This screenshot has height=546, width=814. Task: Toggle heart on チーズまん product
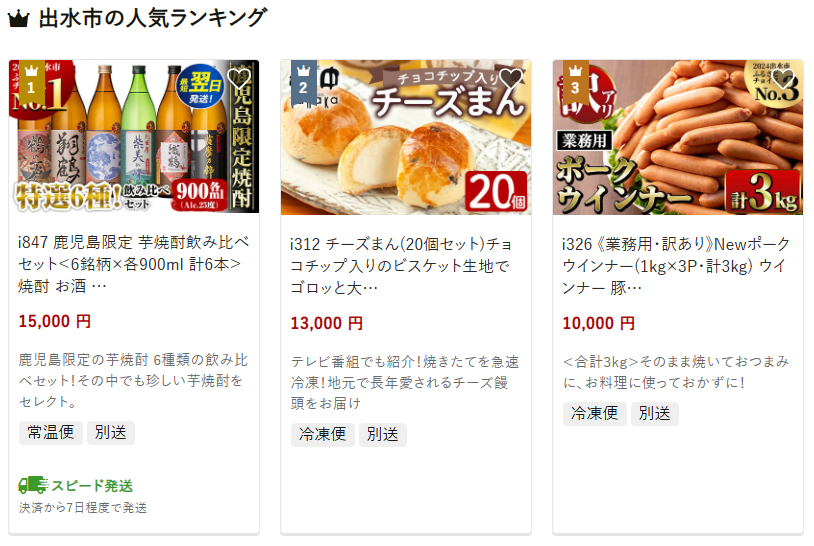pyautogui.click(x=511, y=79)
